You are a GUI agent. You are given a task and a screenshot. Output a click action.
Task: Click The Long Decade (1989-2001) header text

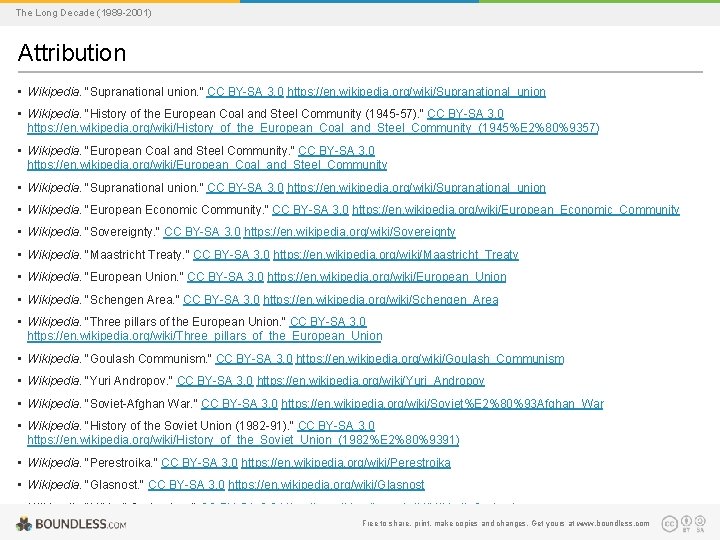(83, 12)
